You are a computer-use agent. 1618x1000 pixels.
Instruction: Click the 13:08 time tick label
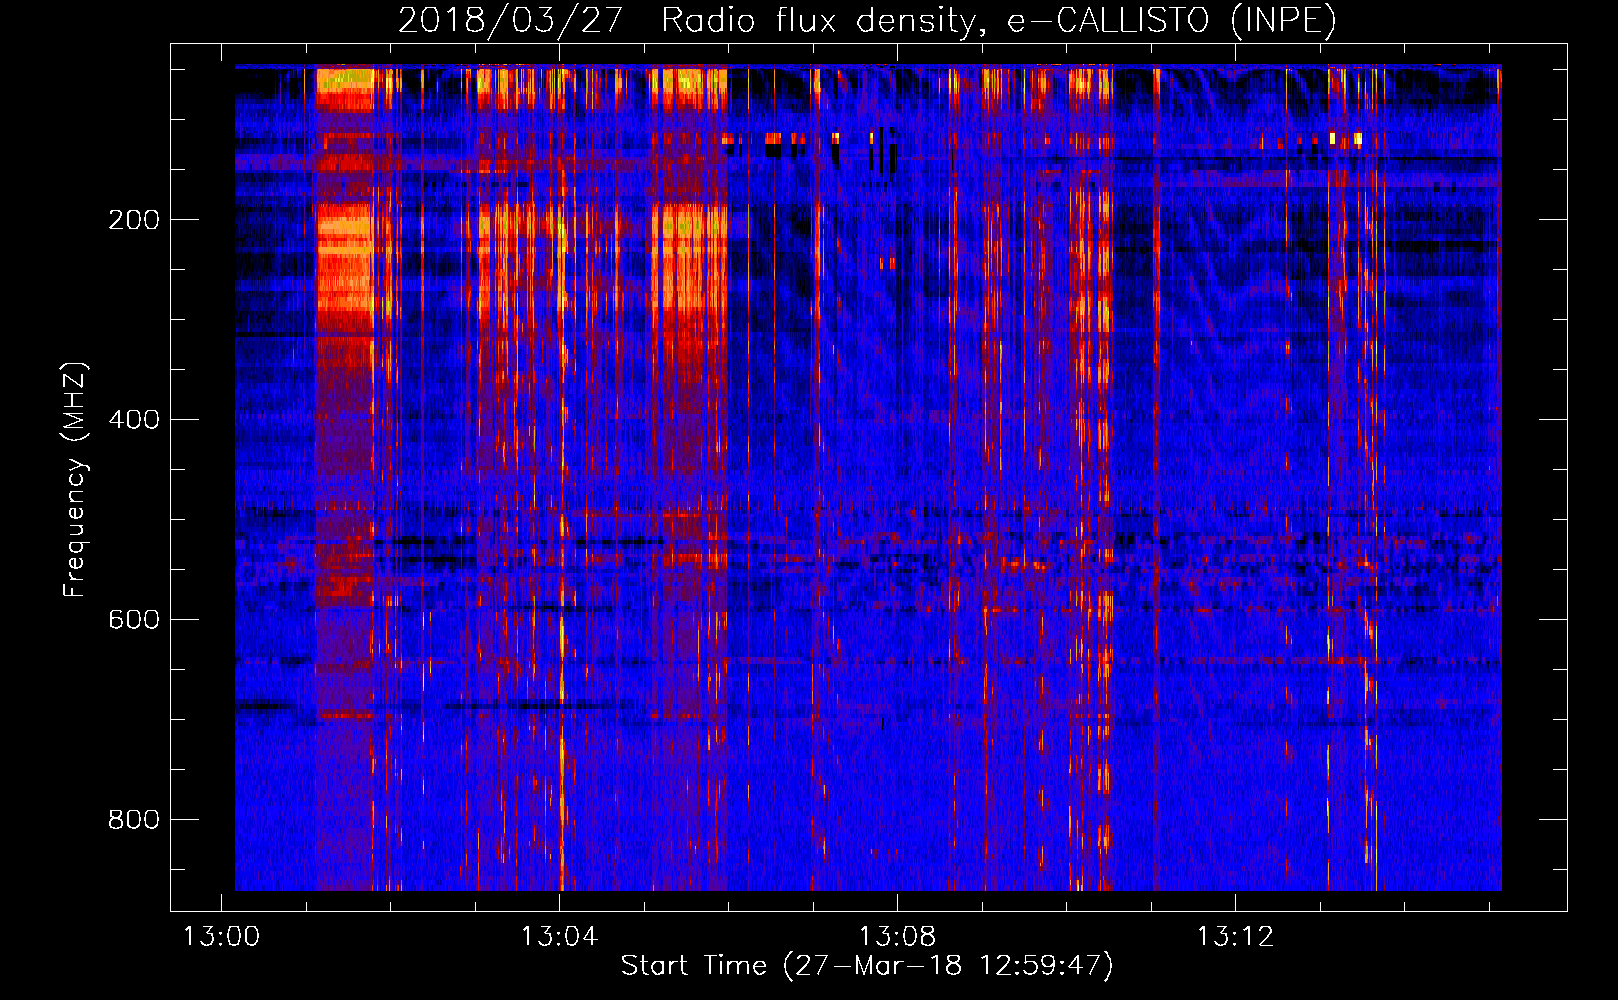tap(897, 936)
